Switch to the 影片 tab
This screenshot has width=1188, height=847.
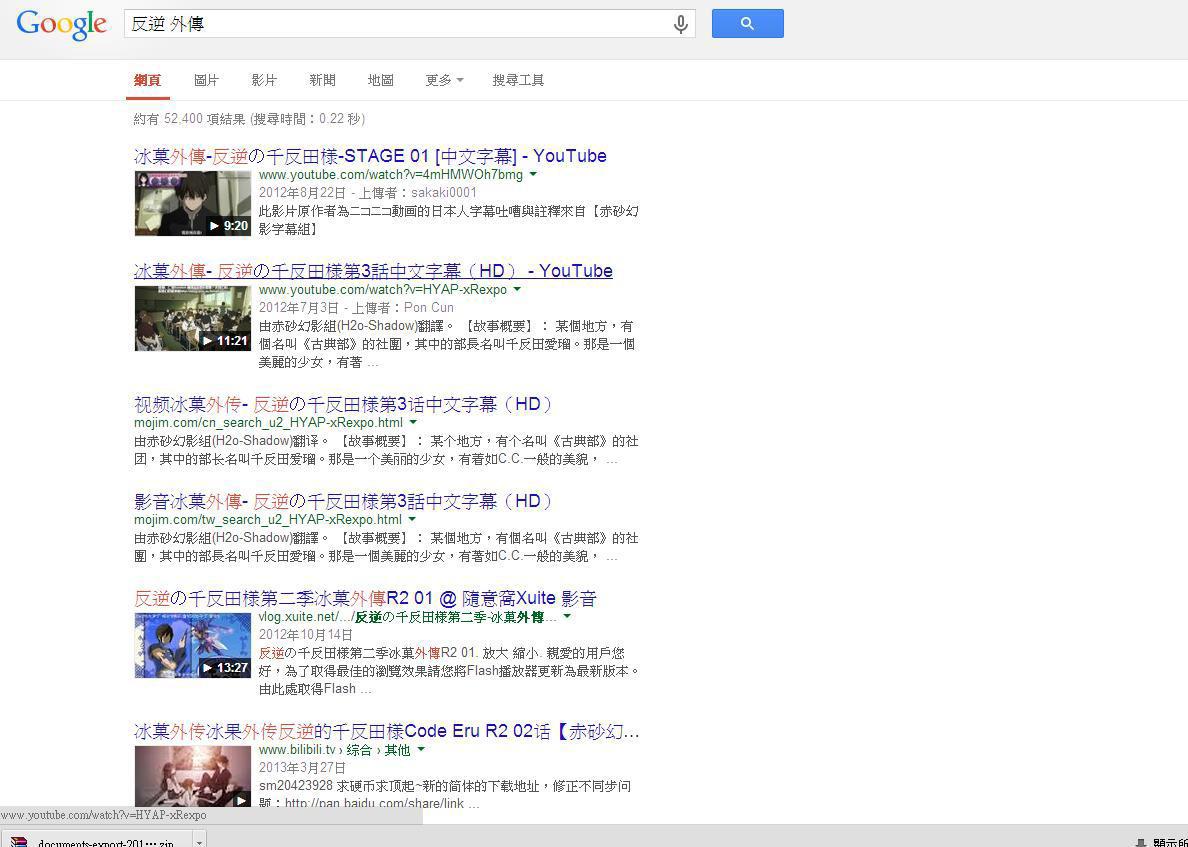pyautogui.click(x=264, y=80)
